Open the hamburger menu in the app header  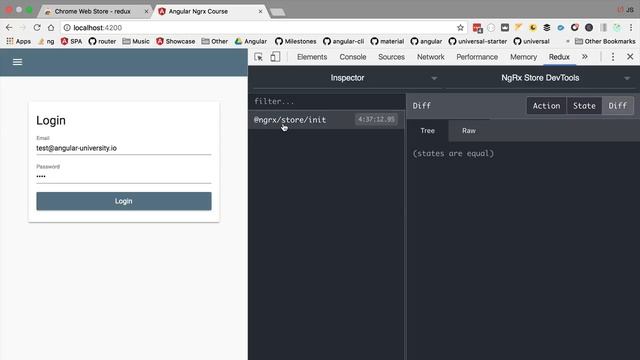pos(17,62)
